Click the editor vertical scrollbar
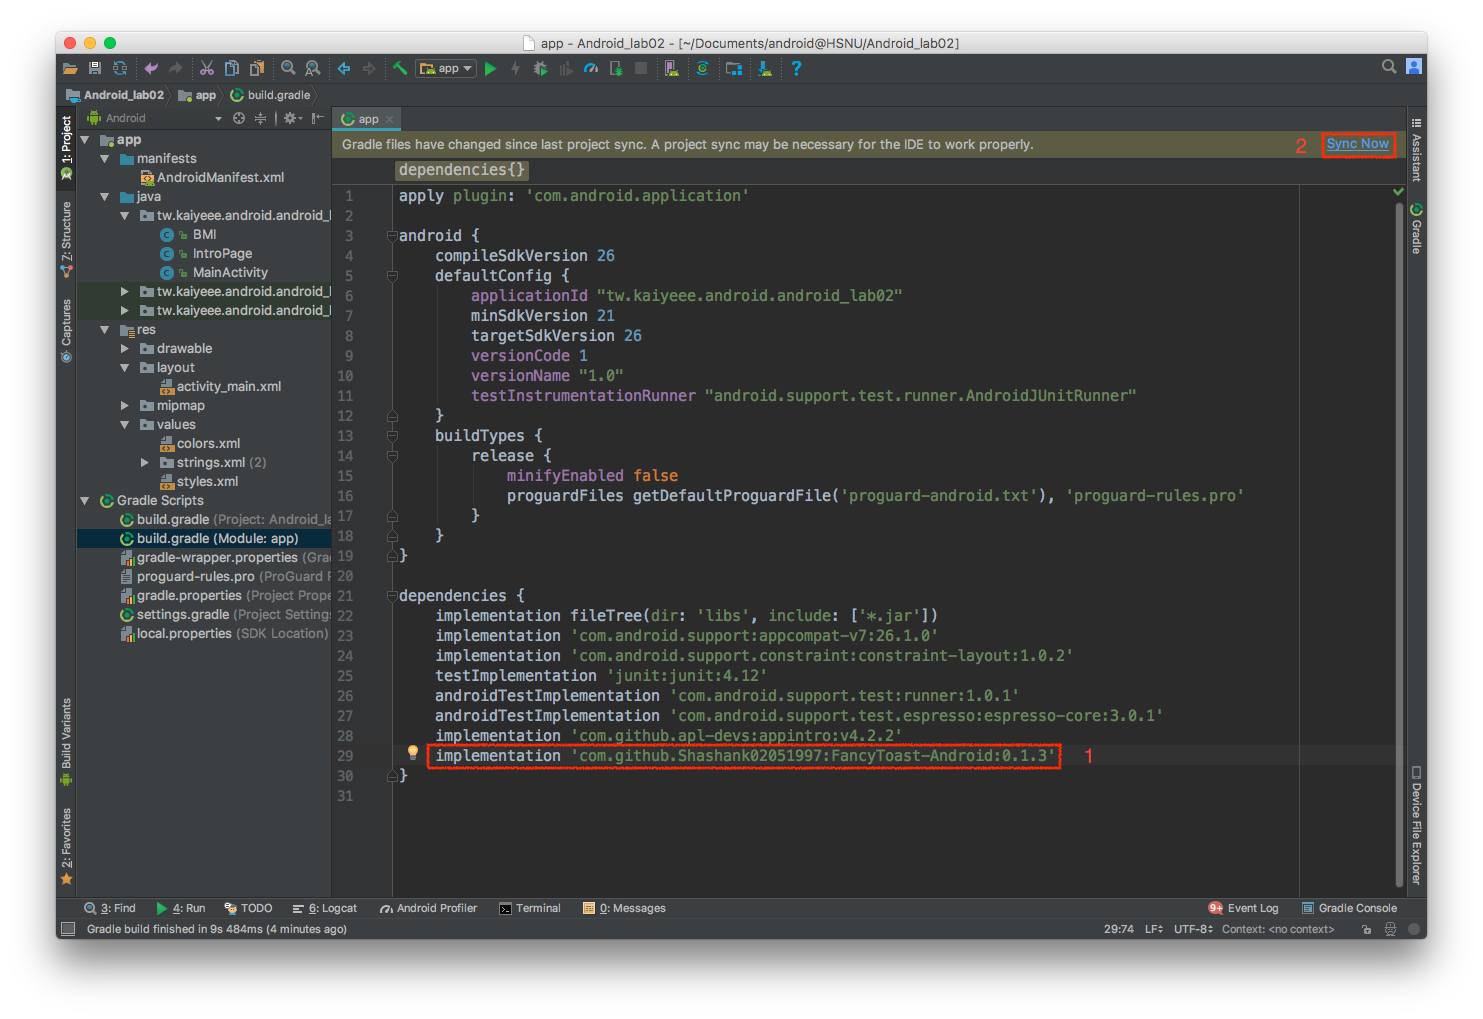This screenshot has height=1019, width=1483. (1399, 545)
